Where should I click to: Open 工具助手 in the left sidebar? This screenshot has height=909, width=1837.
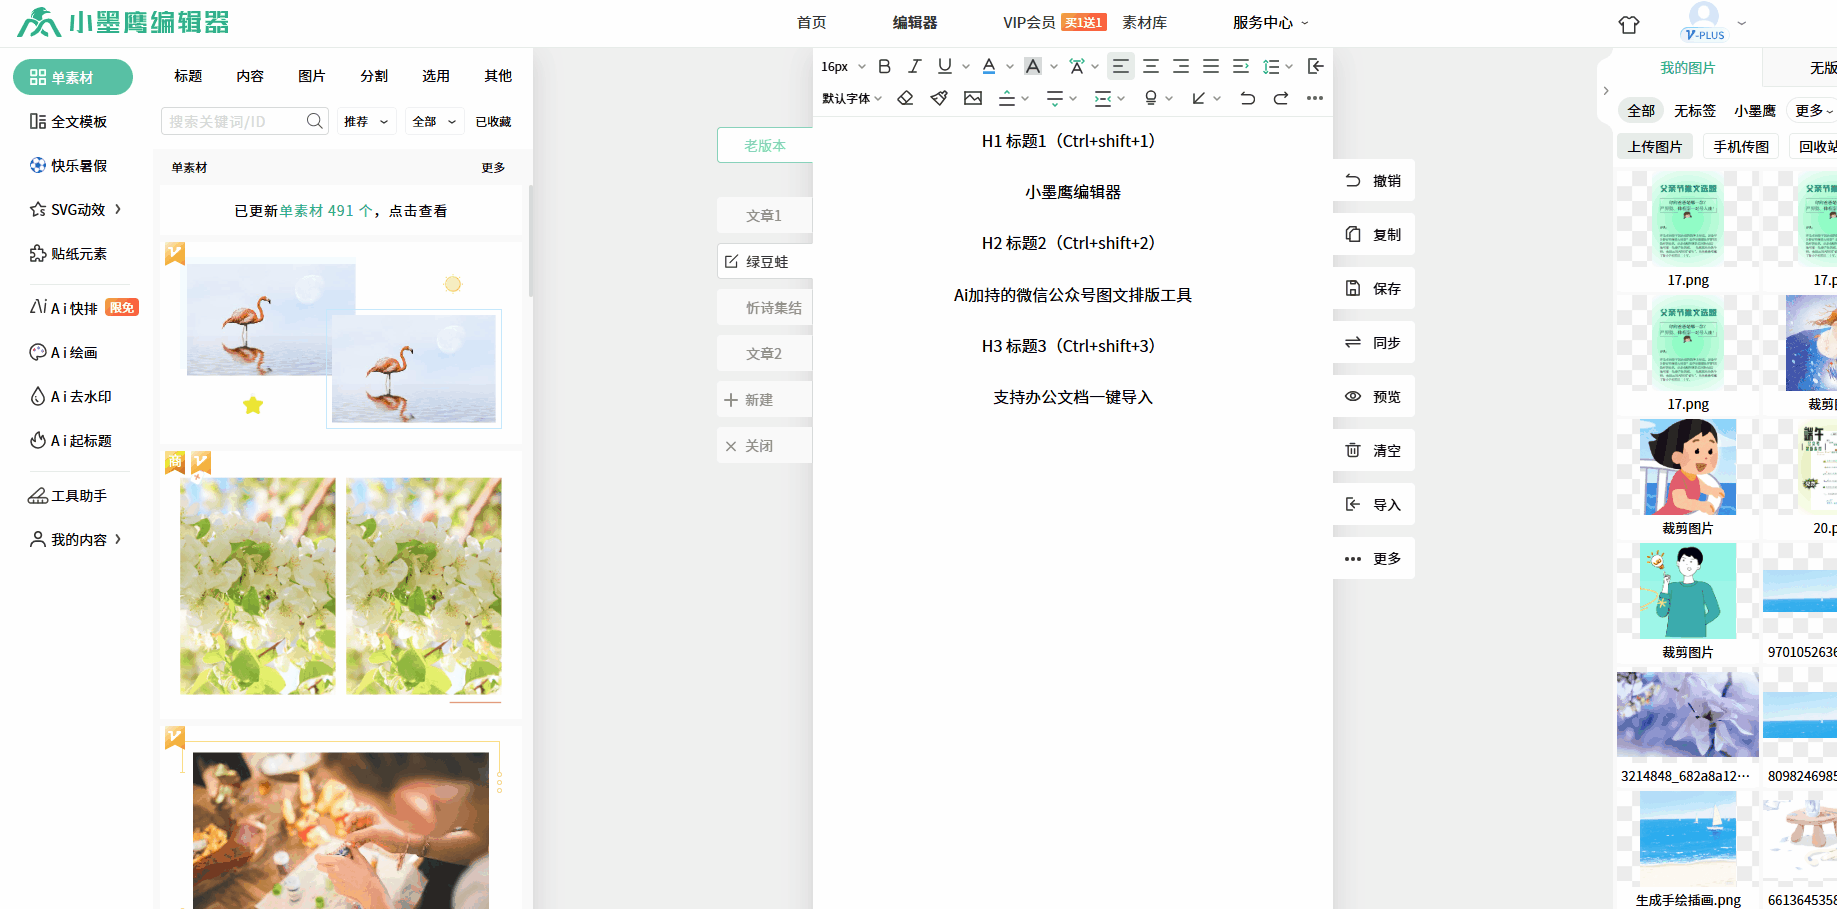68,495
